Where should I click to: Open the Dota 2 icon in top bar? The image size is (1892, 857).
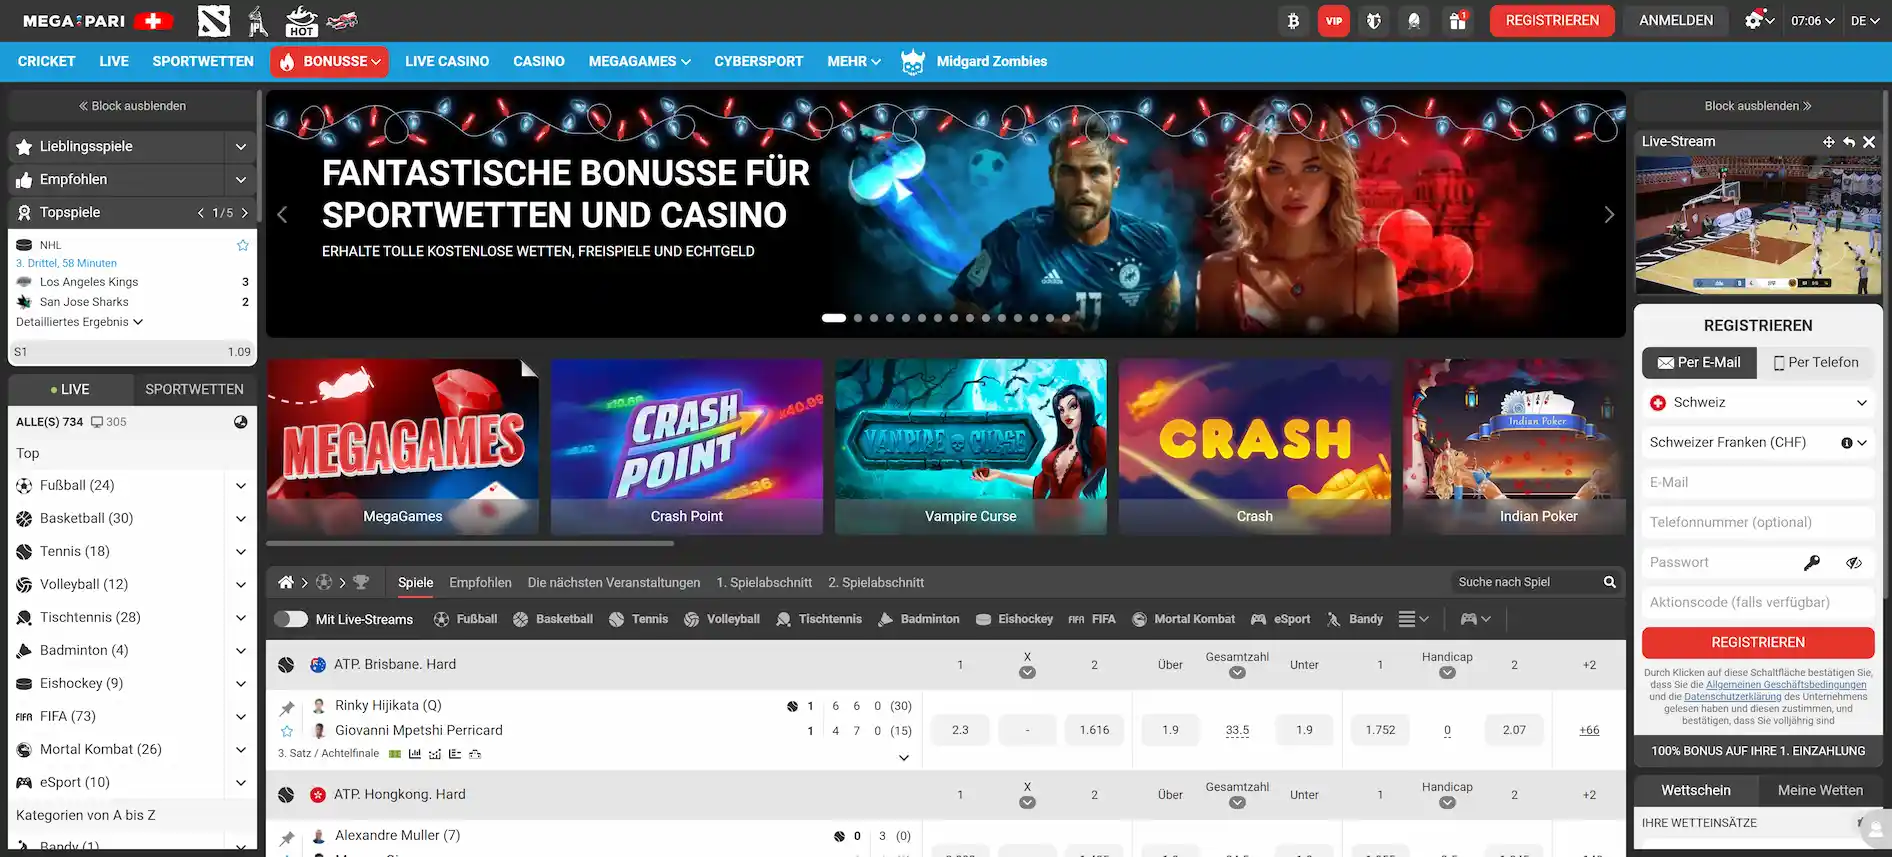coord(213,21)
